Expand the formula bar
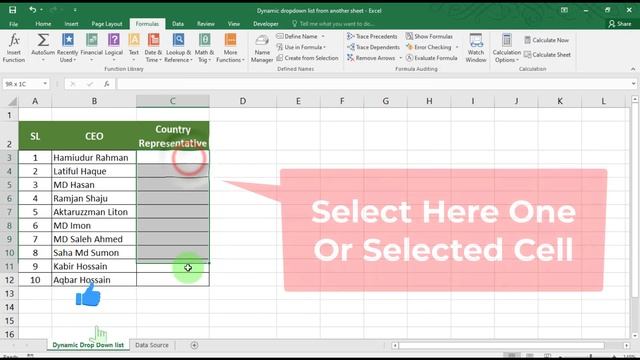640x360 pixels. click(x=633, y=84)
